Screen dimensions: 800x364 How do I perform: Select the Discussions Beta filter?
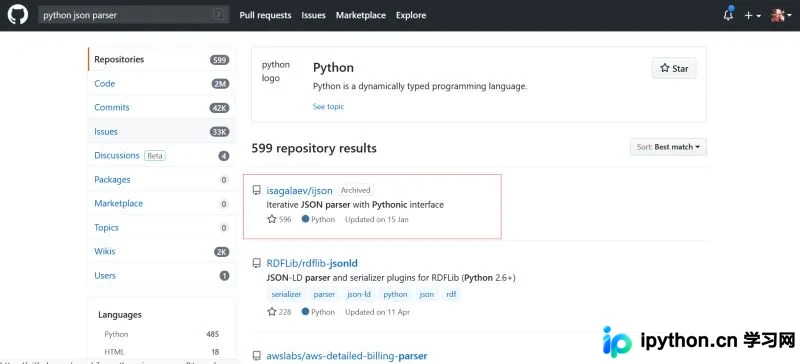click(161, 156)
